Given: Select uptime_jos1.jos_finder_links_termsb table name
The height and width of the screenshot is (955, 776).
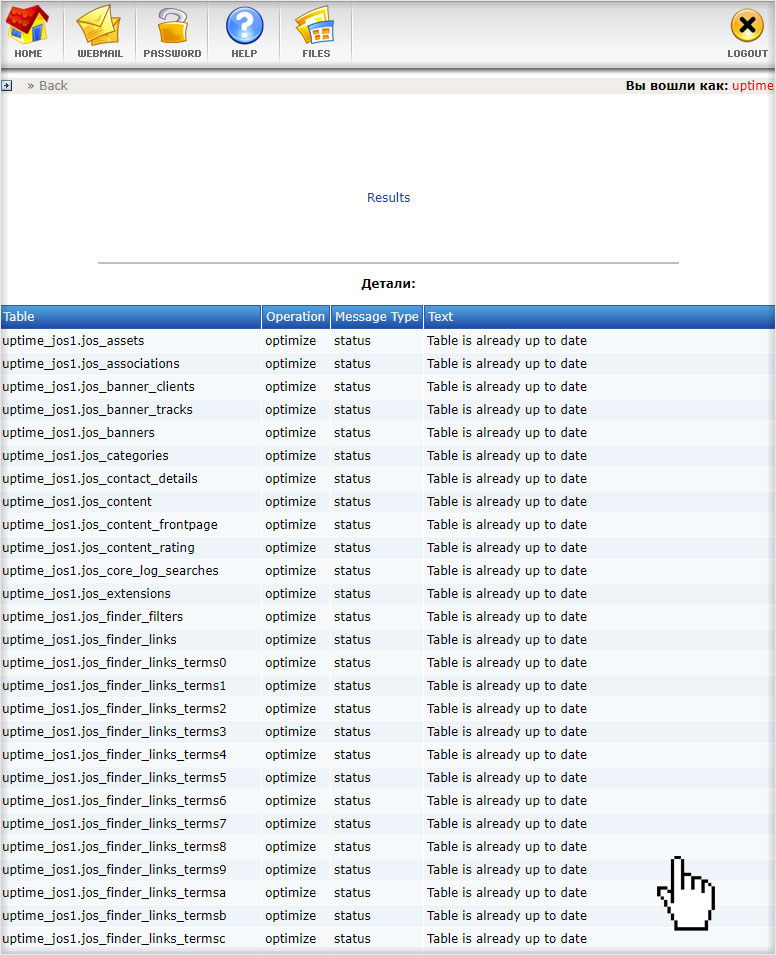Looking at the screenshot, I should click(x=114, y=915).
